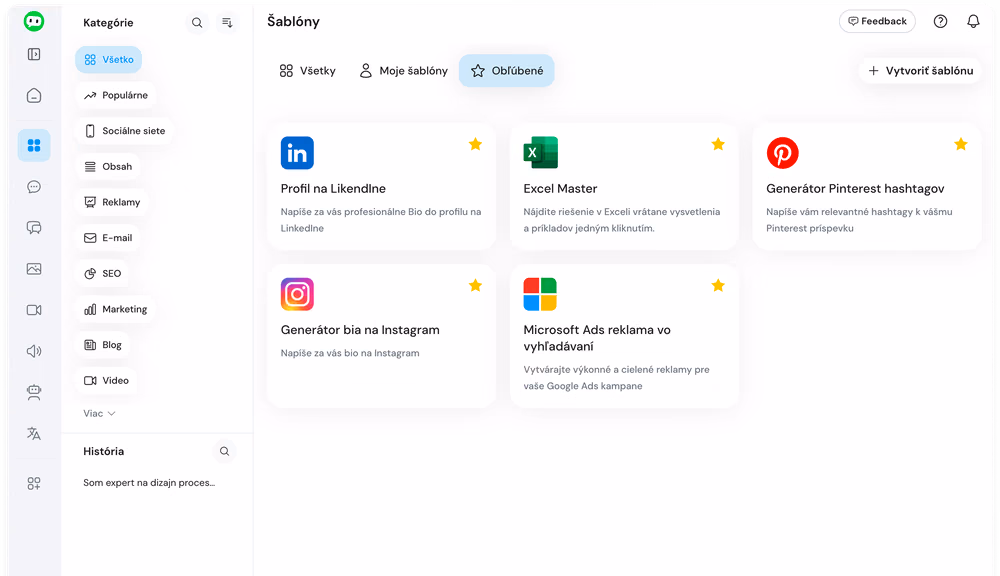1000x576 pixels.
Task: Open the chat bubble icon in left rail
Action: coord(34,186)
